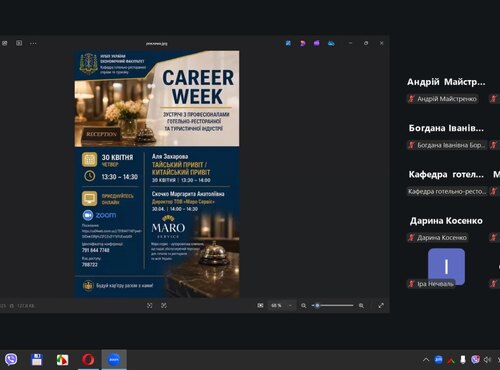Toggle the filmstrip icon left of the 68% zoom box
This screenshot has width=500, height=370.
260,305
